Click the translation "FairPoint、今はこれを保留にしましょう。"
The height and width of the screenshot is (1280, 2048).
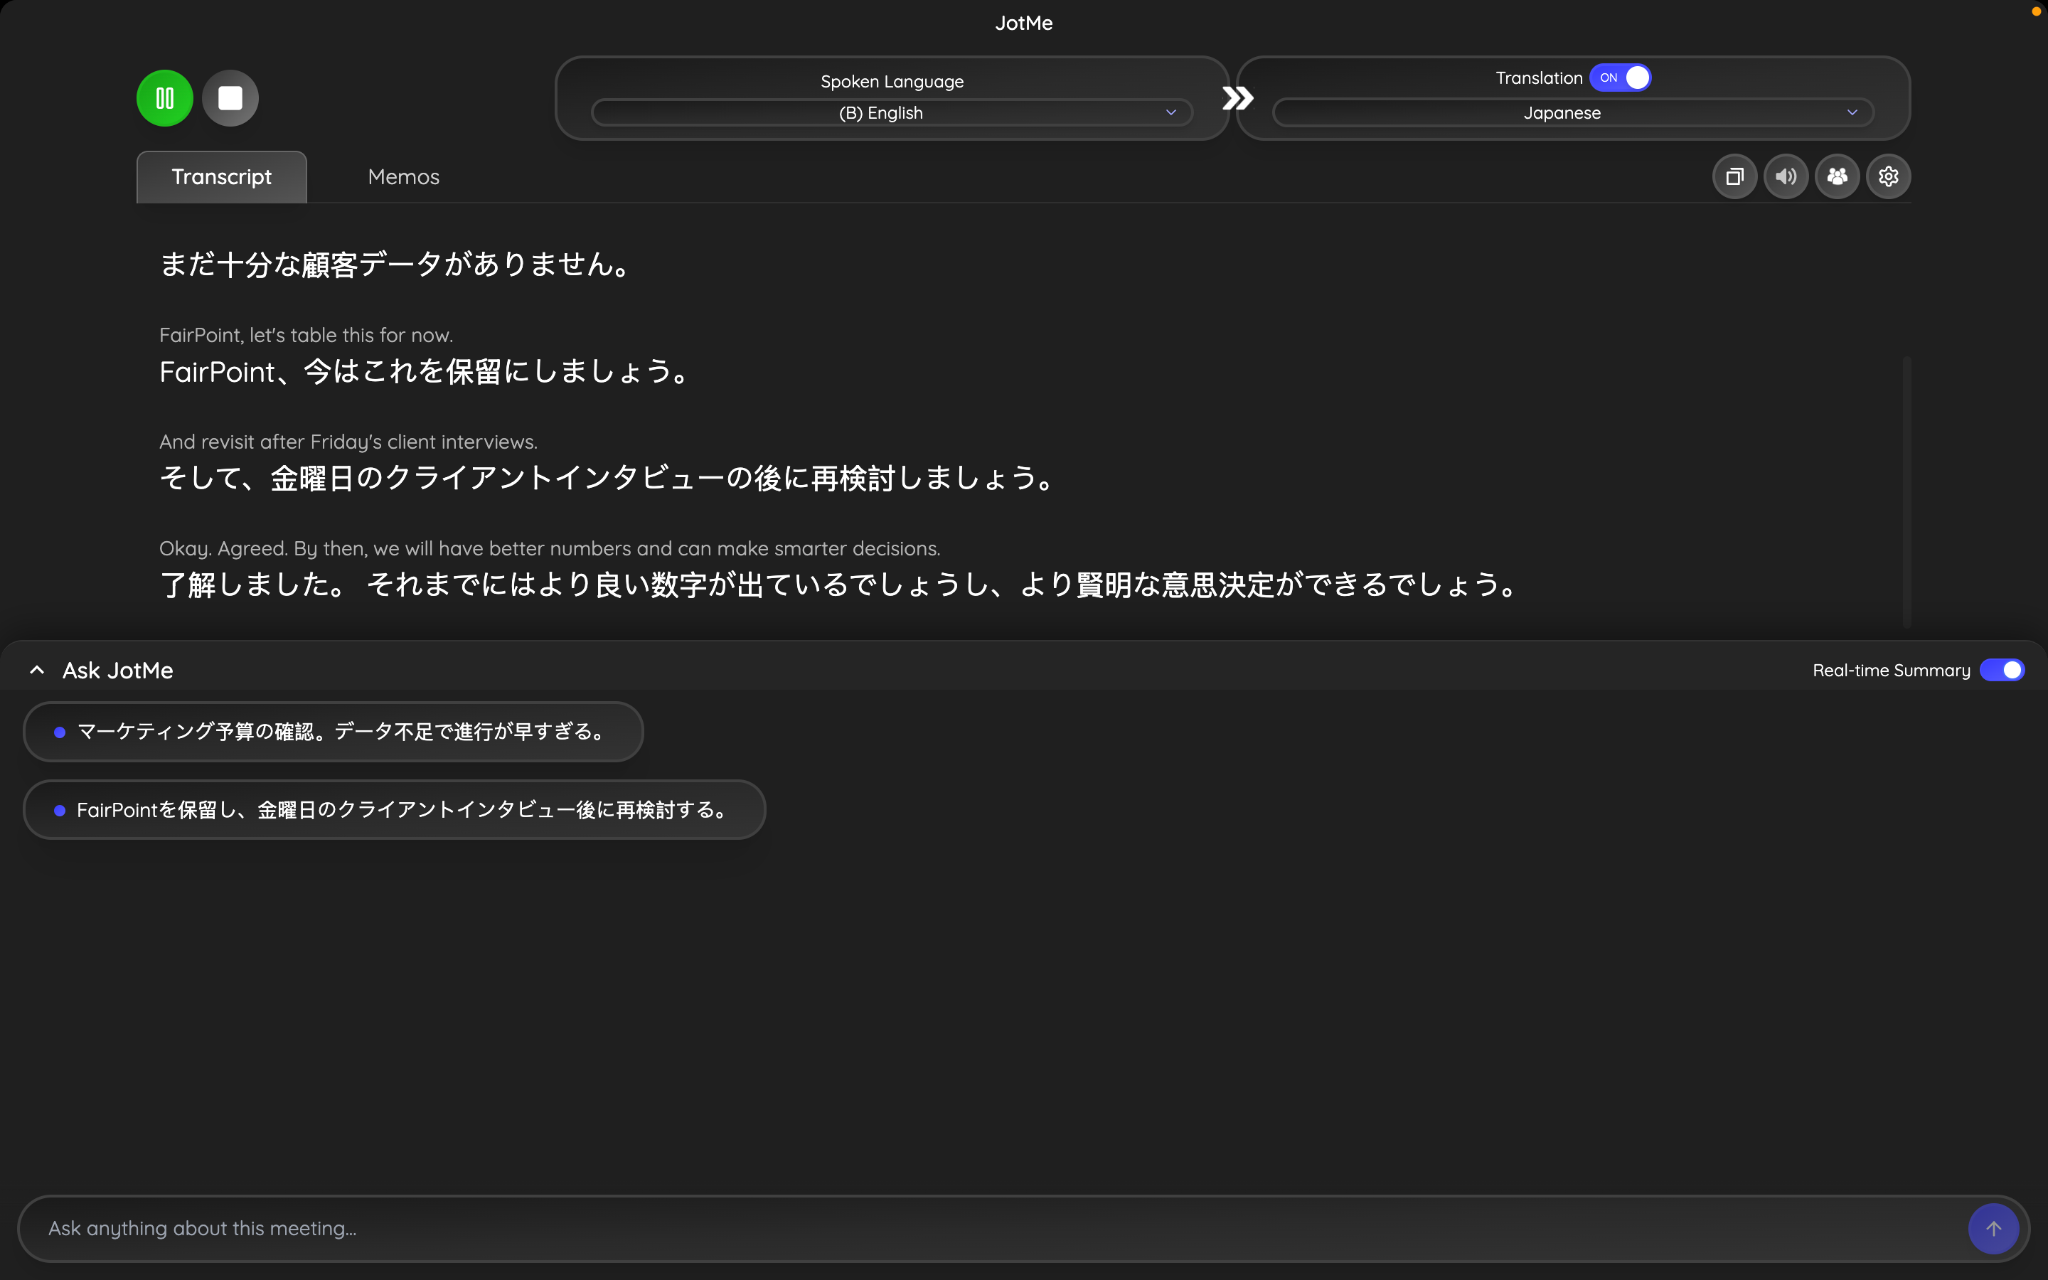(426, 371)
